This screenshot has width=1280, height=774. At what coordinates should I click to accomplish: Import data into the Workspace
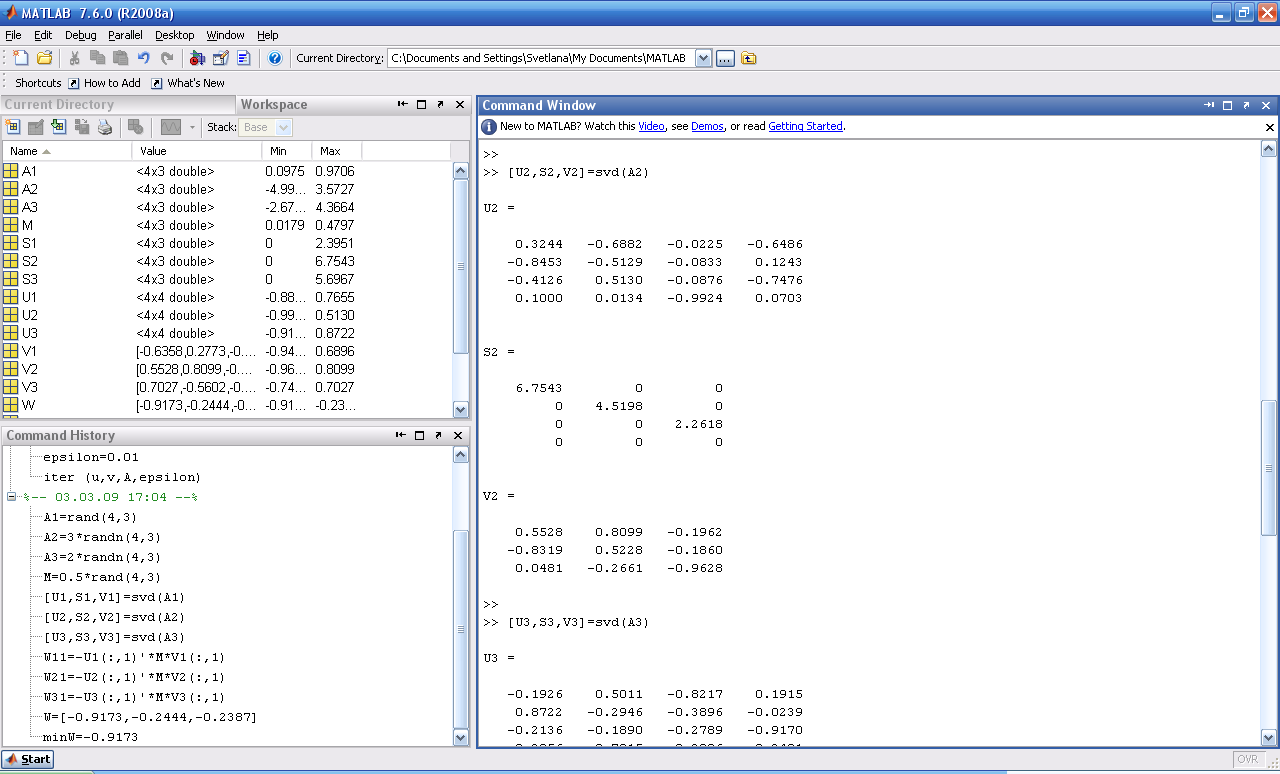pyautogui.click(x=58, y=127)
